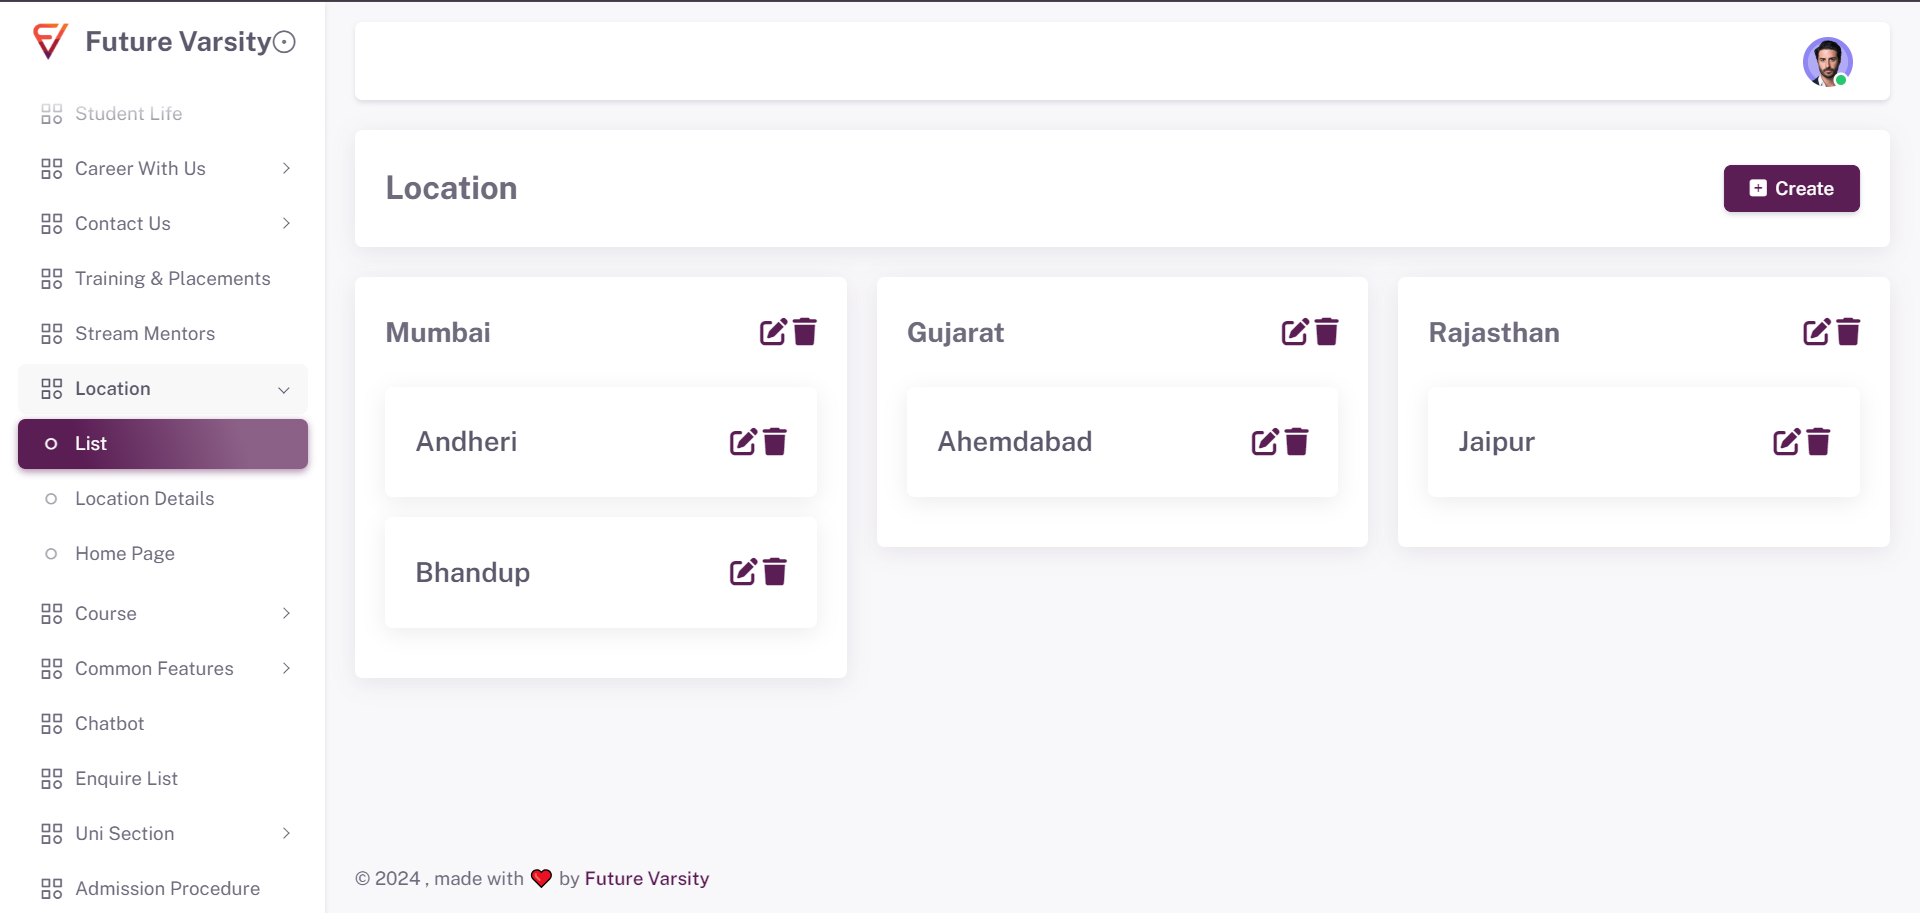Toggle sidebar pin next to Future Varsity

click(285, 42)
